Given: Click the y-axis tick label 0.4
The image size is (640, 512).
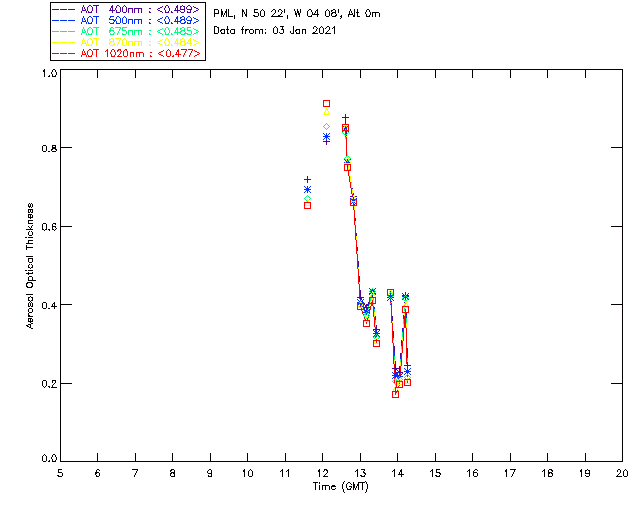Looking at the screenshot, I should pyautogui.click(x=49, y=305).
